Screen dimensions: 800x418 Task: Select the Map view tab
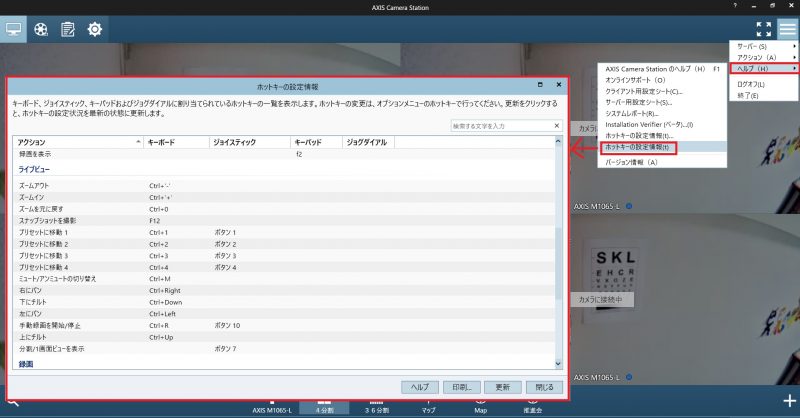pyautogui.click(x=481, y=407)
